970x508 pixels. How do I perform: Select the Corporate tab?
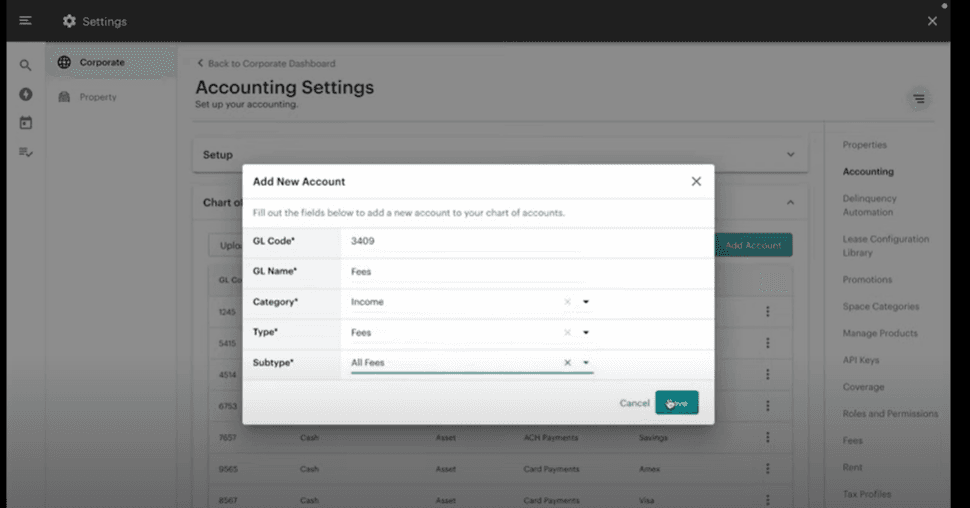coord(111,62)
